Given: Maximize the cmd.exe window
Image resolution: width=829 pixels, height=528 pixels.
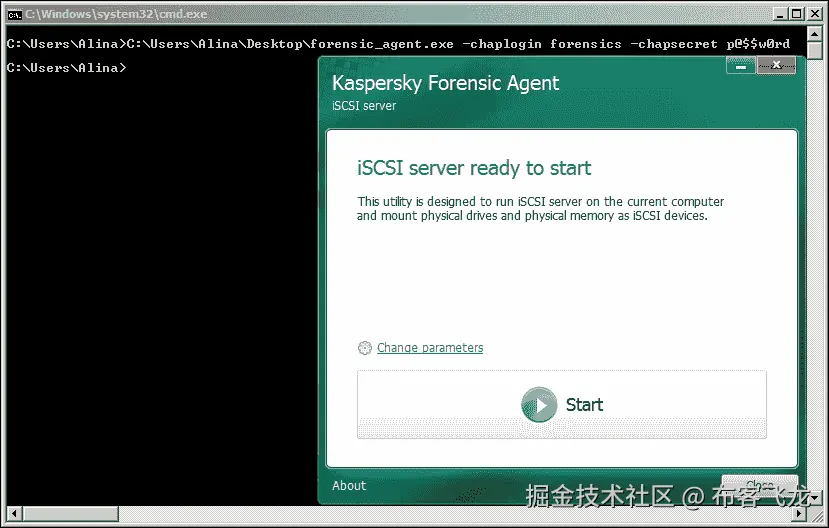Looking at the screenshot, I should pos(797,14).
